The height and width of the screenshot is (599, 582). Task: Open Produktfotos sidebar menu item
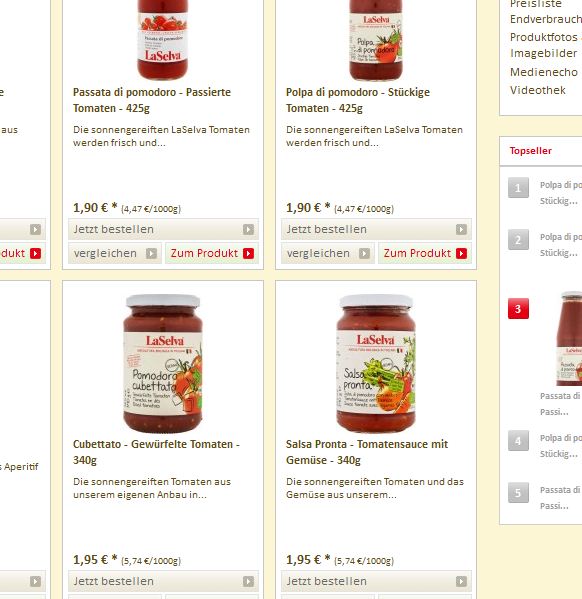pos(543,37)
